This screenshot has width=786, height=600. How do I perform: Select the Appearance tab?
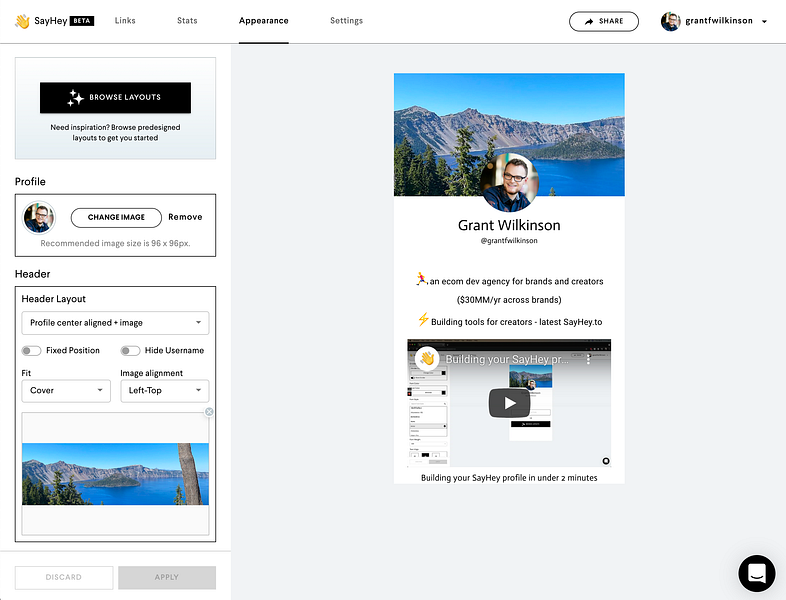click(x=264, y=21)
